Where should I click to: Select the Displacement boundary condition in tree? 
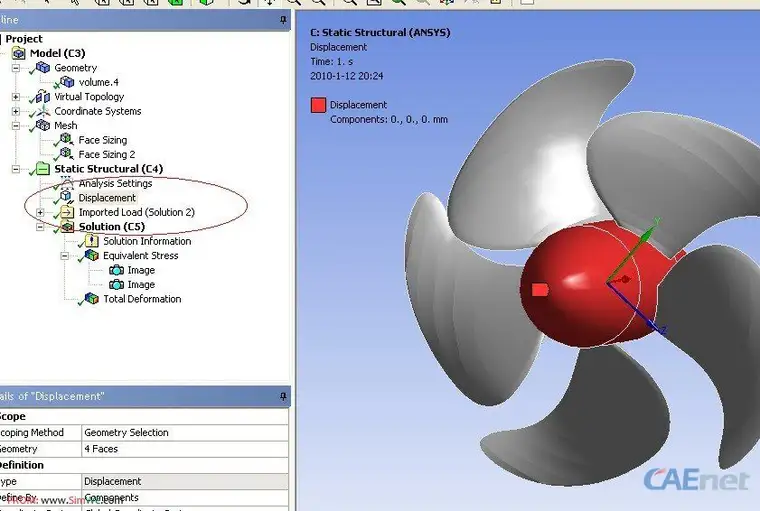[x=107, y=198]
